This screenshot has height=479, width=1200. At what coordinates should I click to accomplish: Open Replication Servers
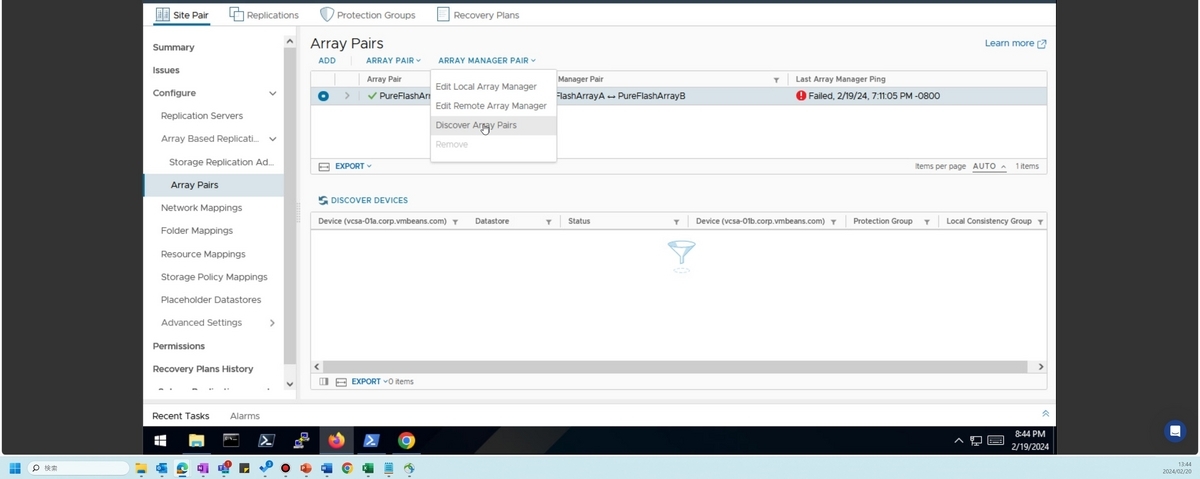(x=202, y=116)
